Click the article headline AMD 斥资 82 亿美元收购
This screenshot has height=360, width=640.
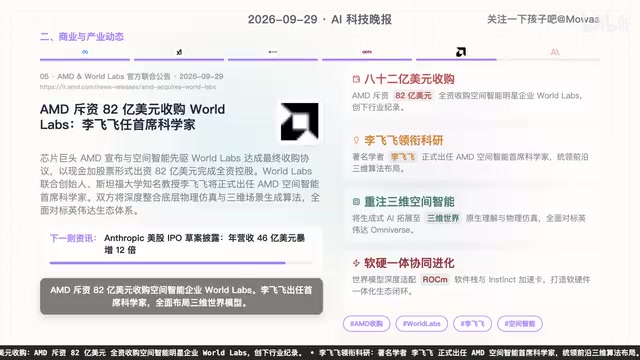132,117
